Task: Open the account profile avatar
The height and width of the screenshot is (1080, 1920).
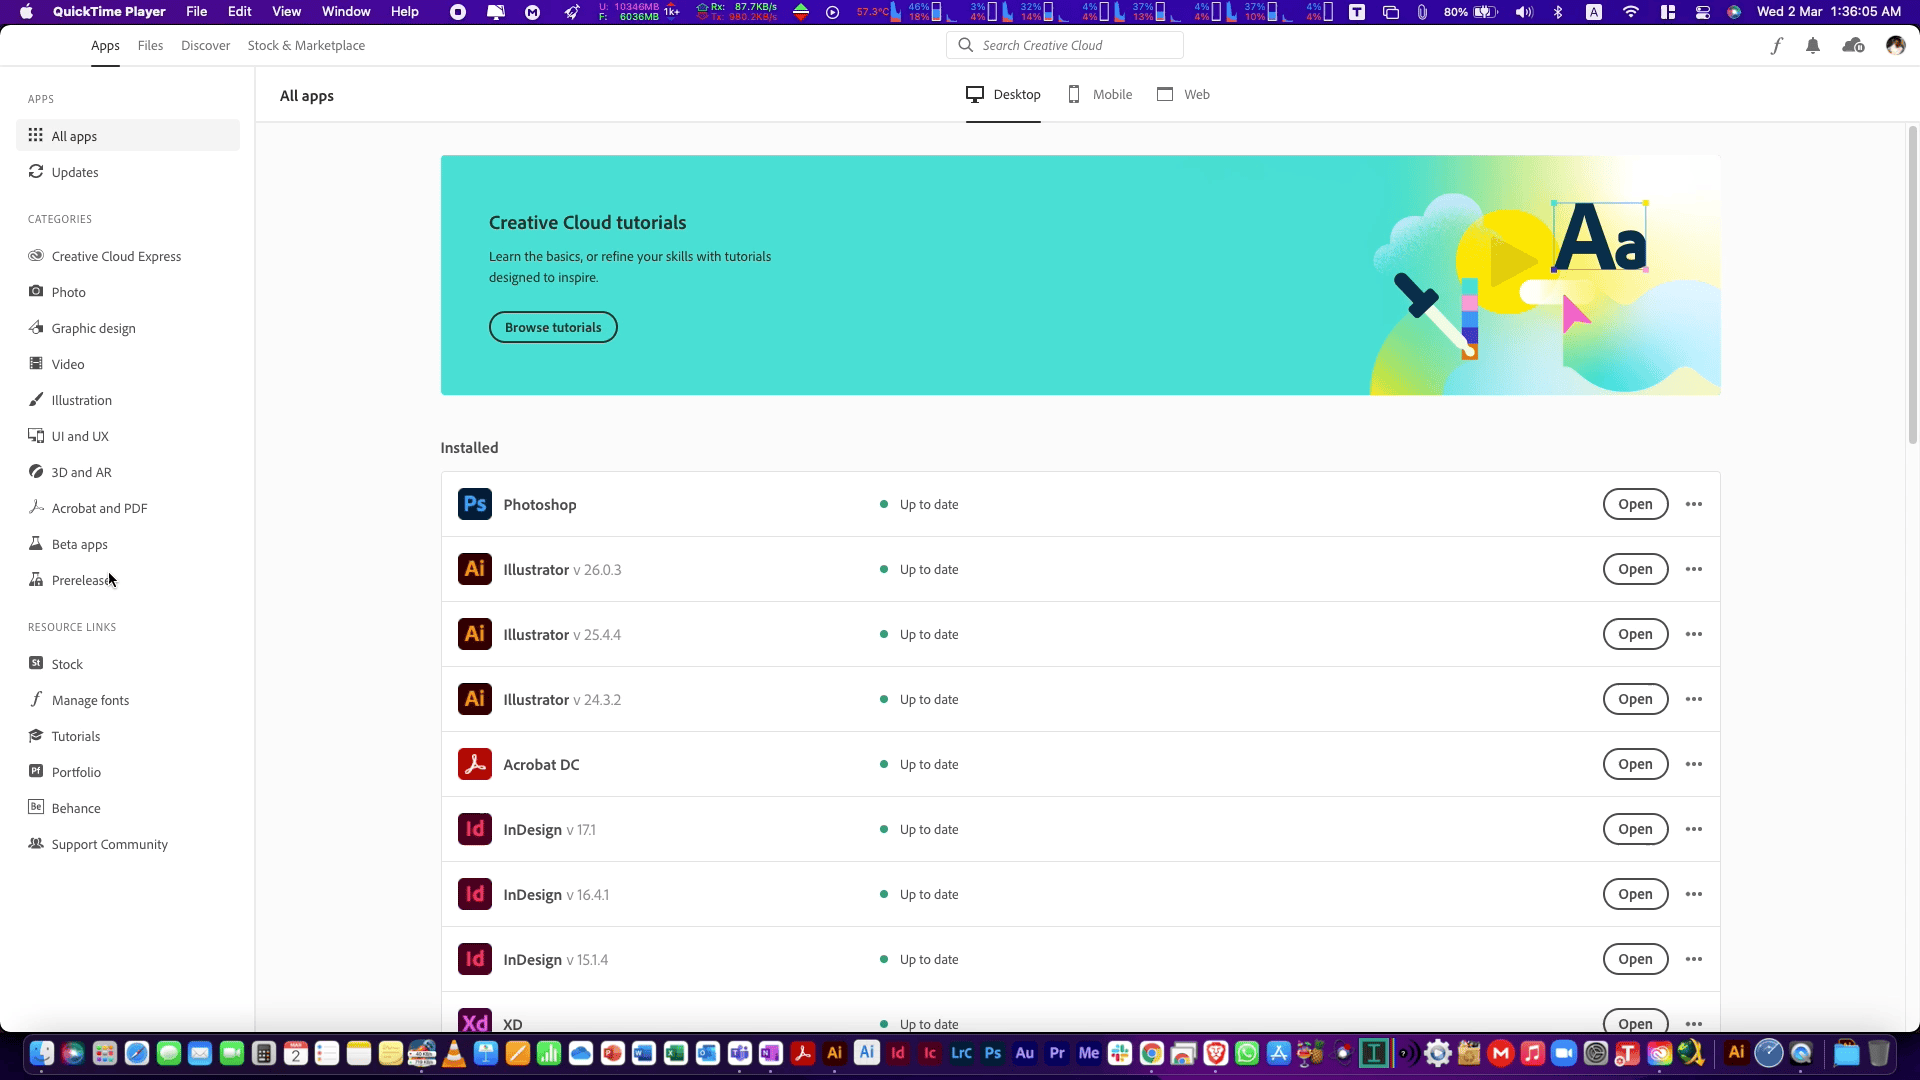Action: pos(1895,46)
